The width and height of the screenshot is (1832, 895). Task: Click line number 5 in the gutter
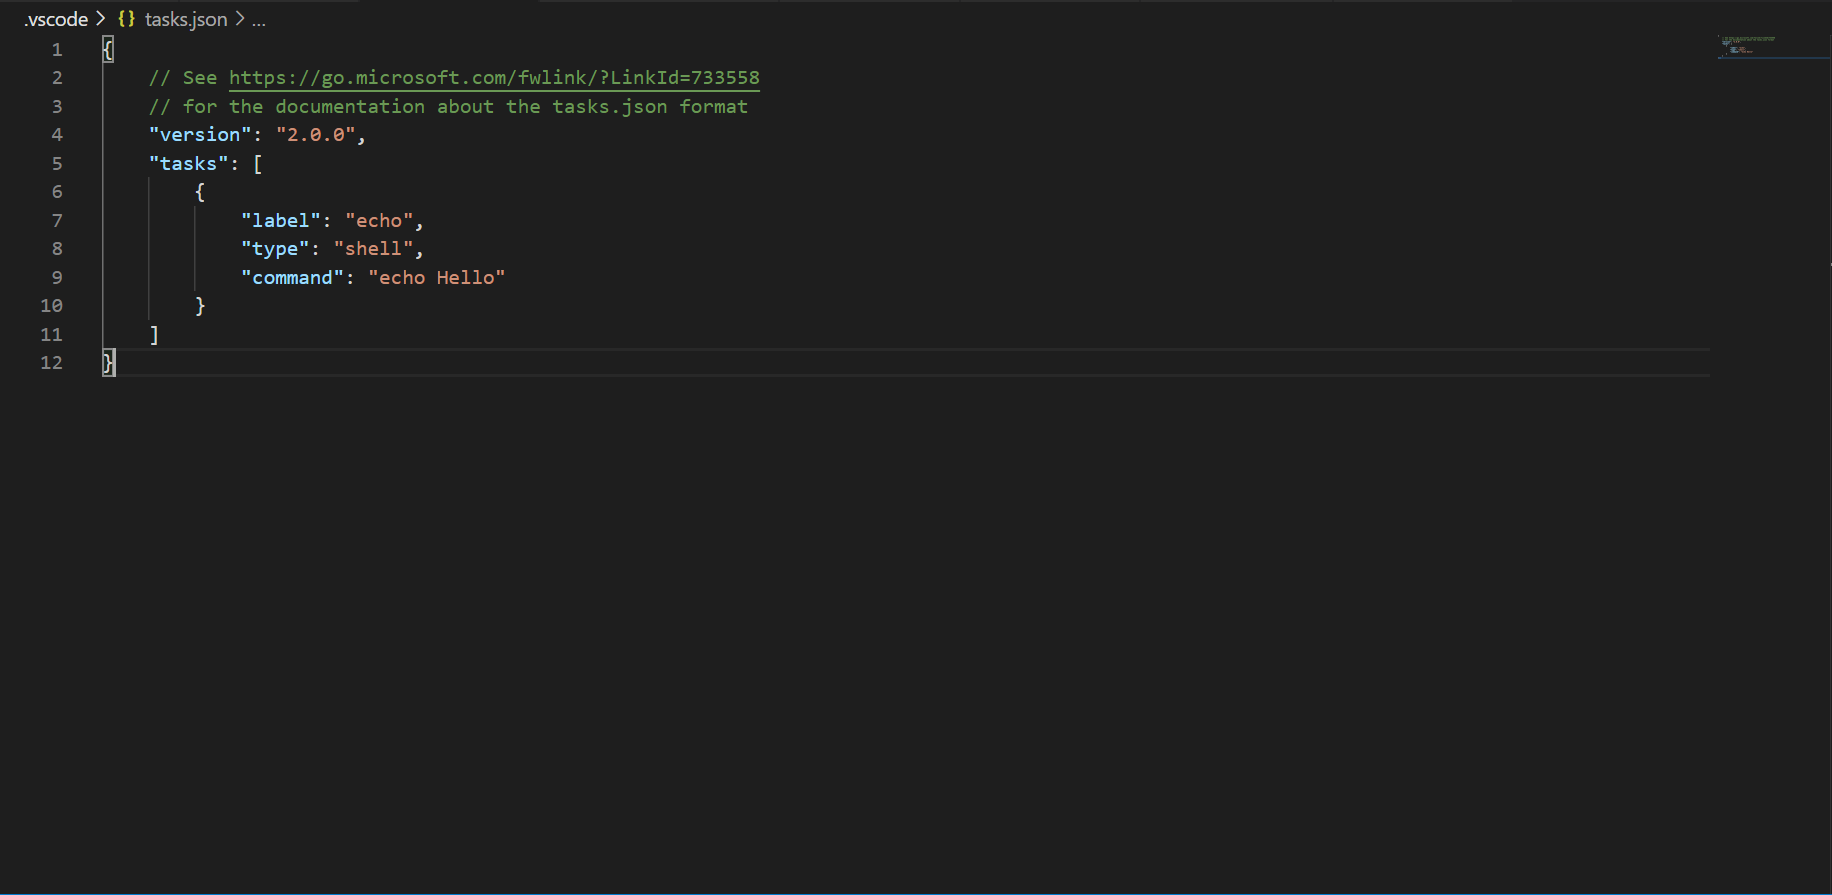[57, 163]
